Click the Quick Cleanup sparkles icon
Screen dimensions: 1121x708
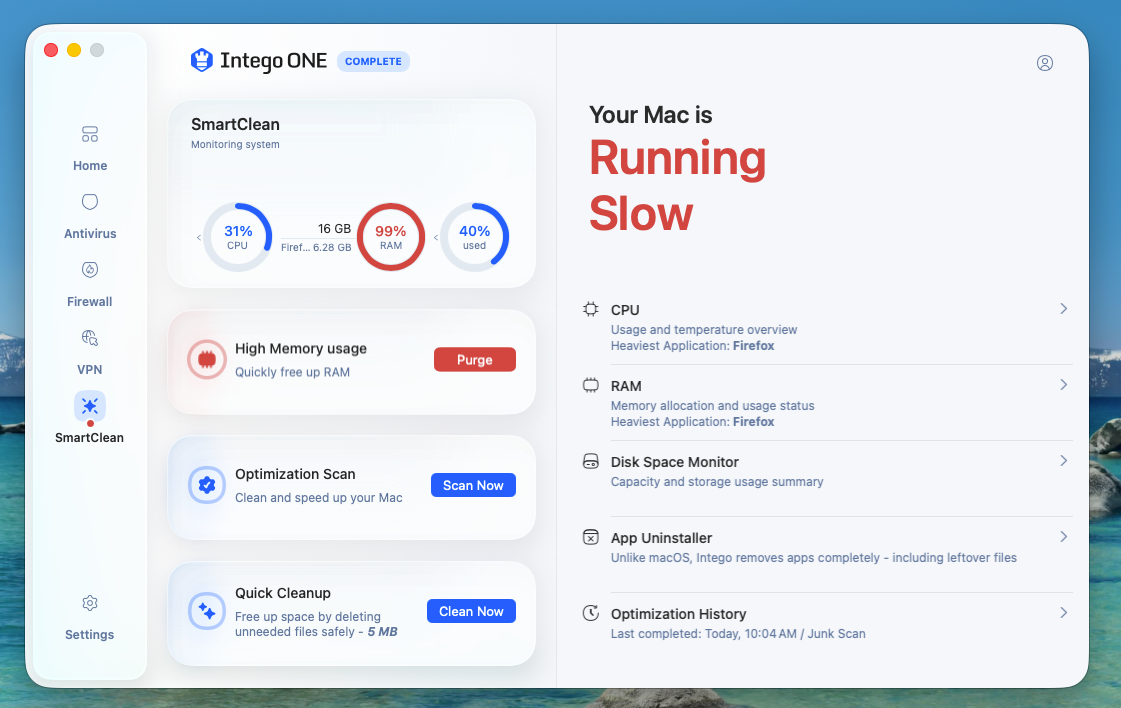[207, 611]
